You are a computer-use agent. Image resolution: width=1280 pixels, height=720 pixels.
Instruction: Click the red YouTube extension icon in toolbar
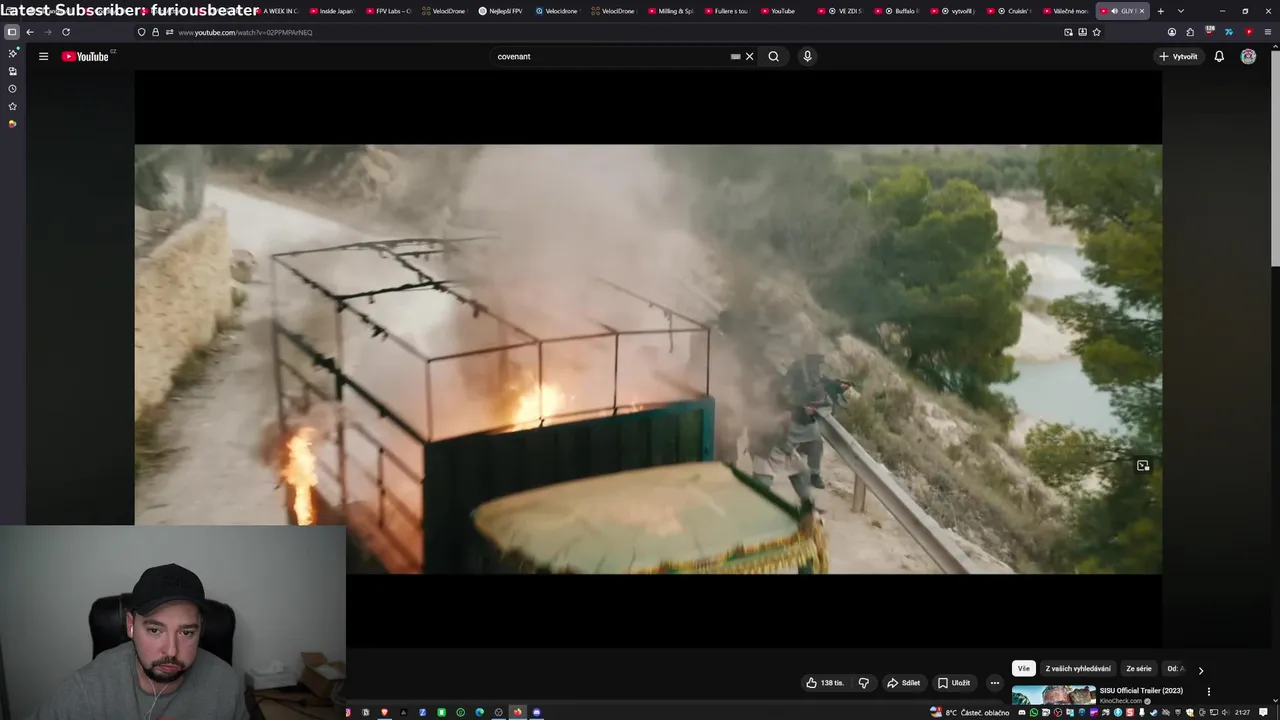(1249, 32)
